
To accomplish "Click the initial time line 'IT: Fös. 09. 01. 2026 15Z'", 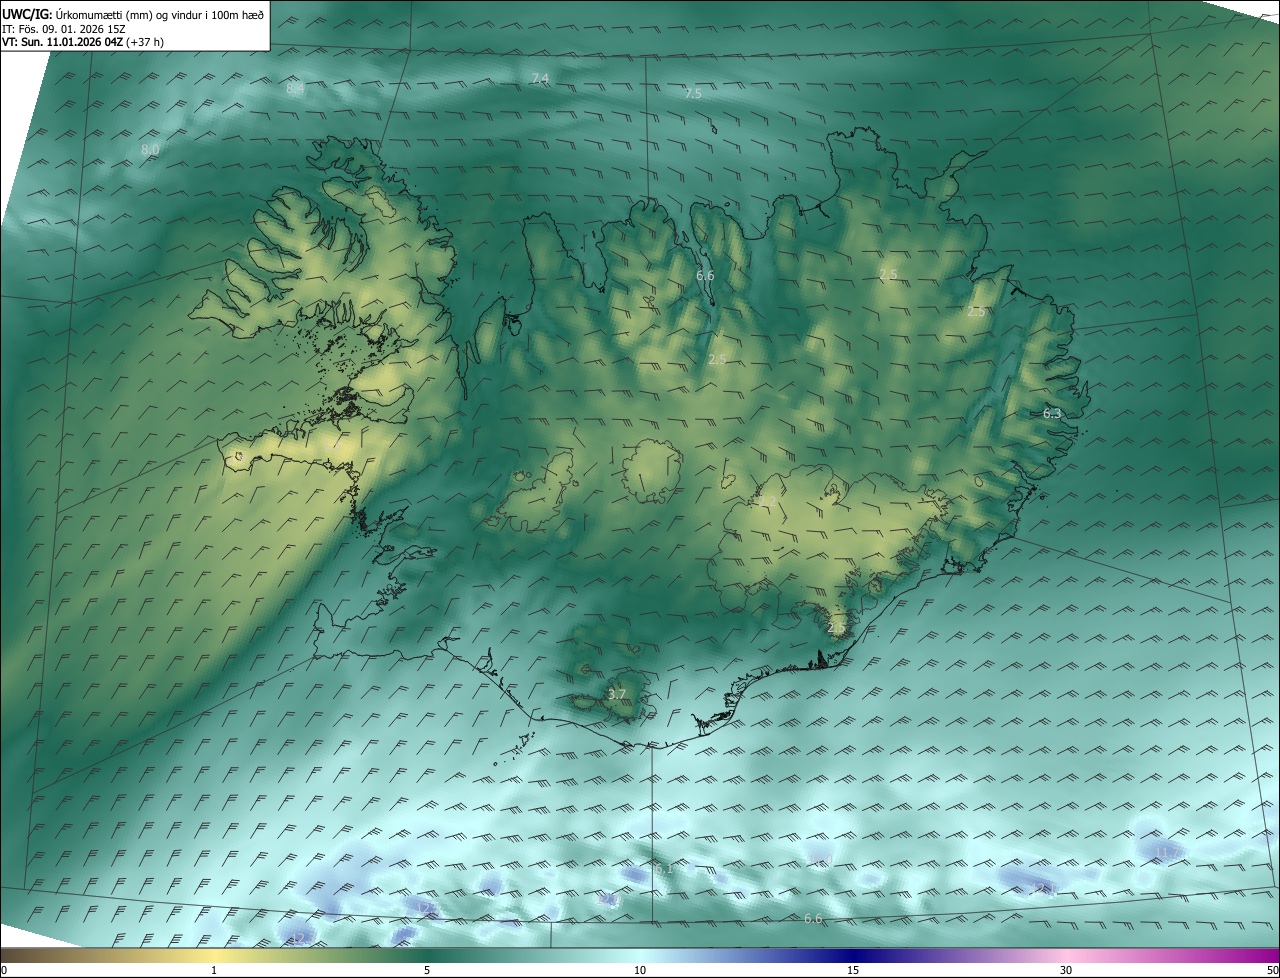I will tap(62, 29).
